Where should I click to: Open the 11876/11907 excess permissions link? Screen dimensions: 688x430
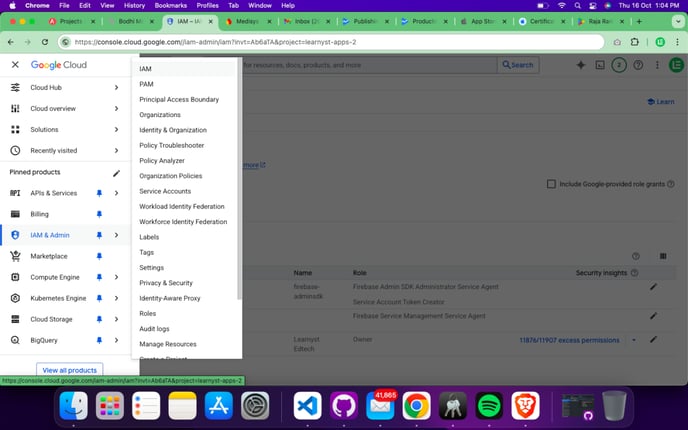pyautogui.click(x=570, y=340)
